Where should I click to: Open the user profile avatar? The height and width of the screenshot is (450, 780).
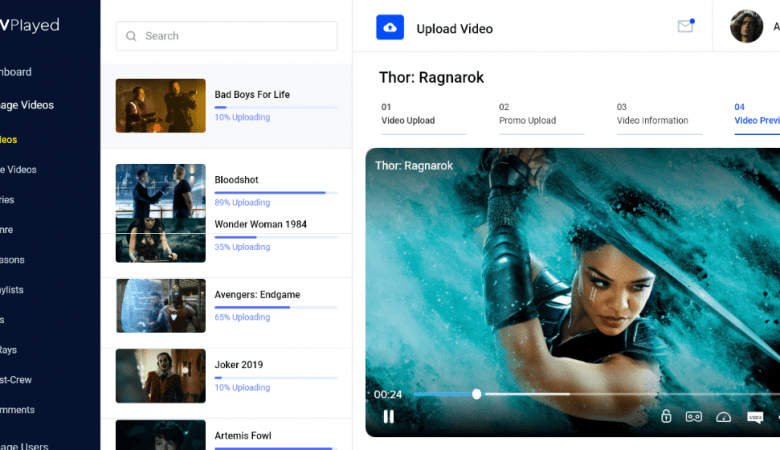point(746,26)
